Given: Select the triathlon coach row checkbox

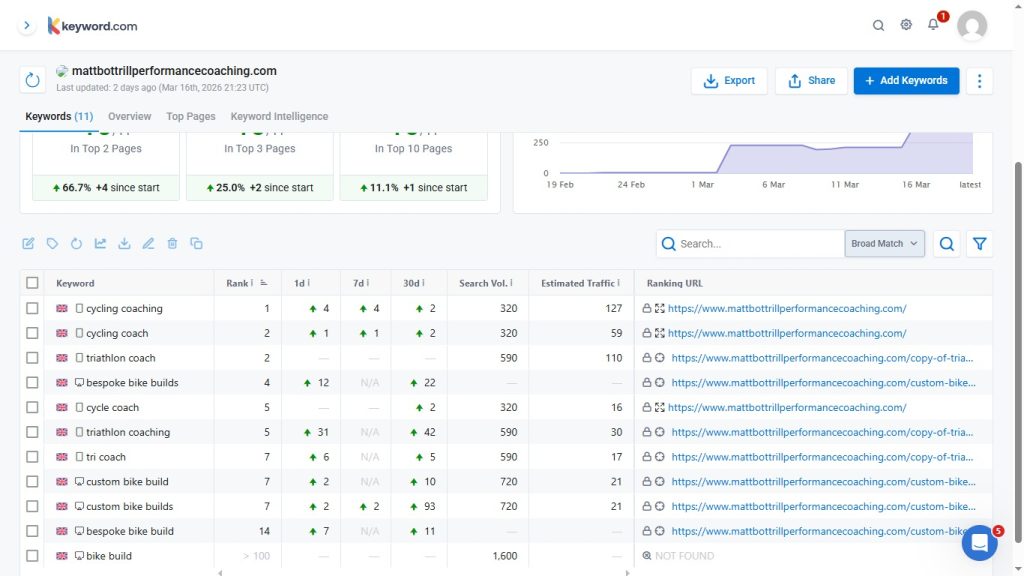Looking at the screenshot, I should coord(33,358).
